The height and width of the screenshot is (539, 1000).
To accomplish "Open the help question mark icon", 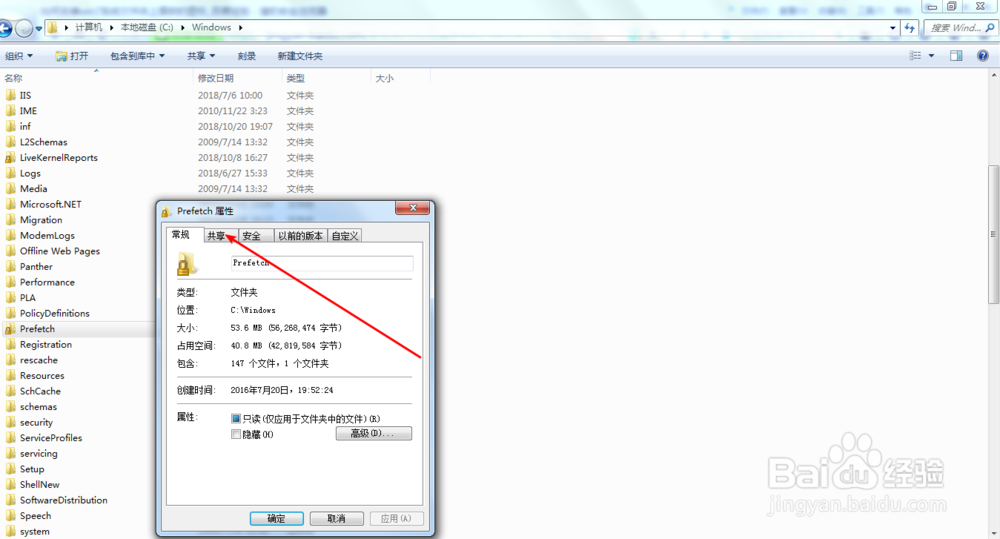I will click(983, 56).
